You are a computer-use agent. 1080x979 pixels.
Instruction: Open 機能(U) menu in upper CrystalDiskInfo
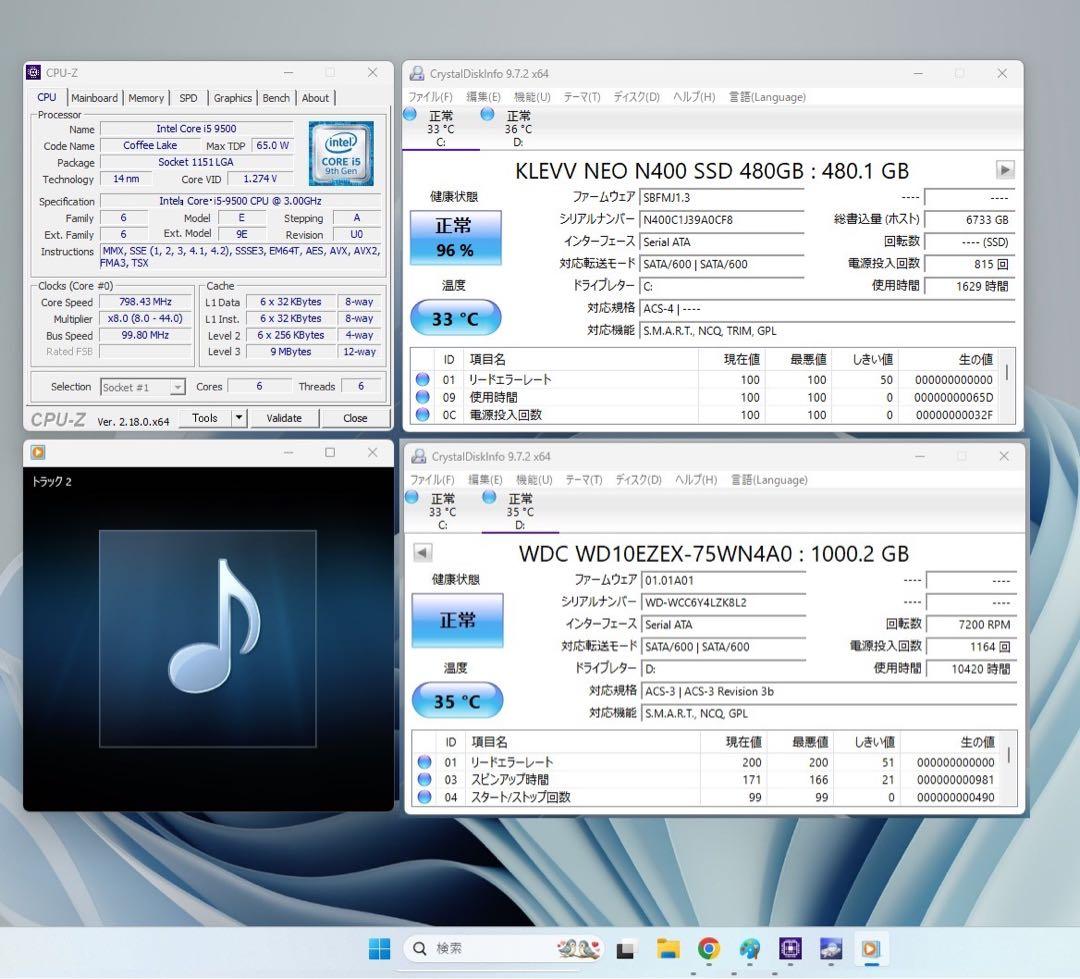pyautogui.click(x=532, y=96)
